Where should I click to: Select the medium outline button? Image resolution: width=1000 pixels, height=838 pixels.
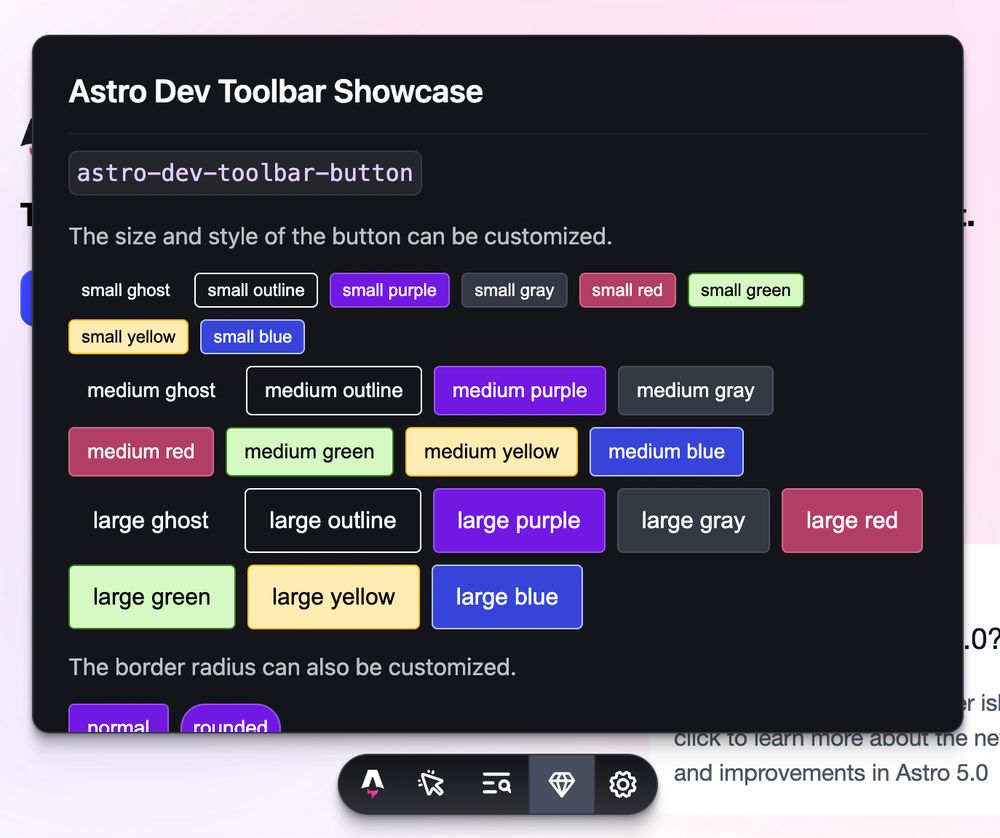334,390
